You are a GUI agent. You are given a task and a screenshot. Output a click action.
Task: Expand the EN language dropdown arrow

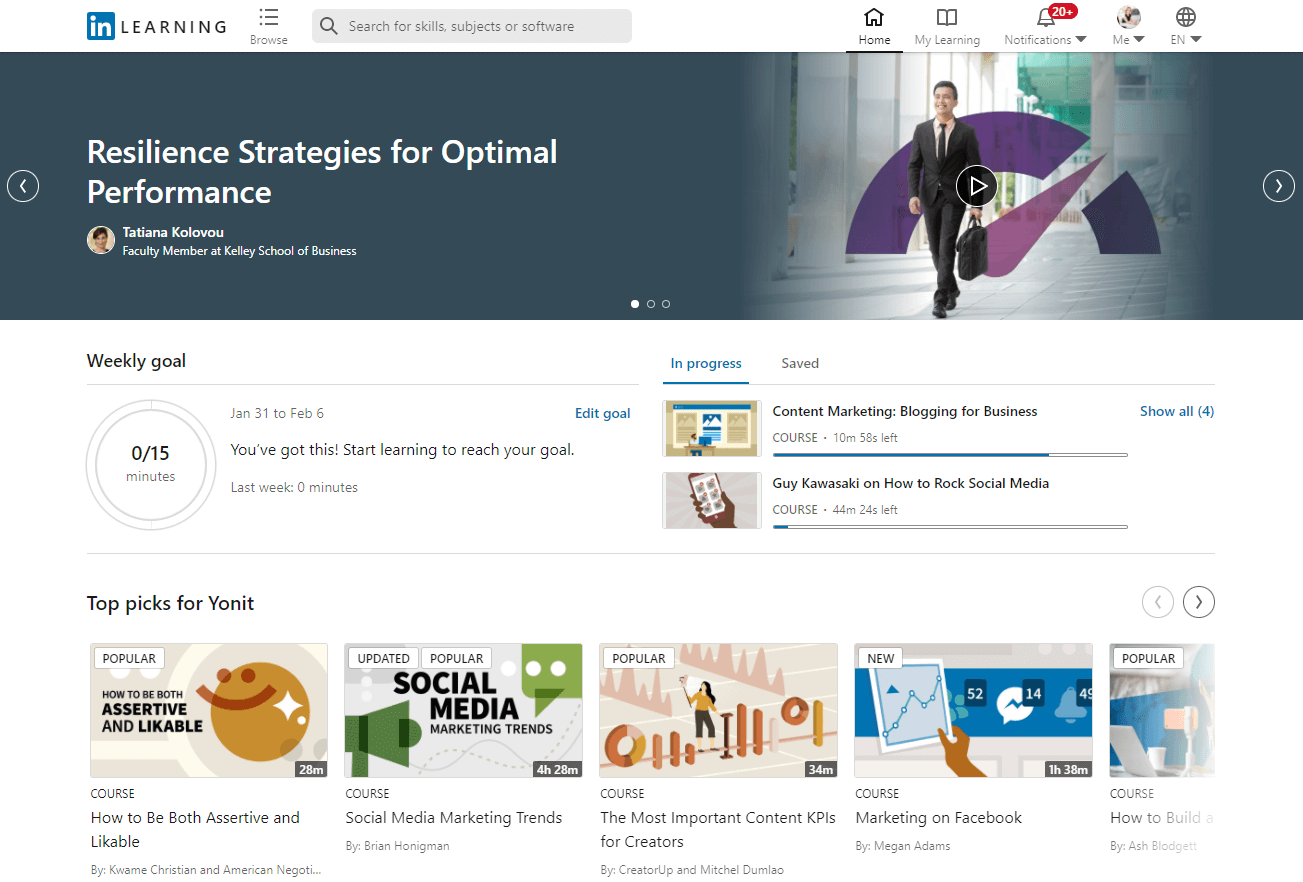[x=1195, y=40]
